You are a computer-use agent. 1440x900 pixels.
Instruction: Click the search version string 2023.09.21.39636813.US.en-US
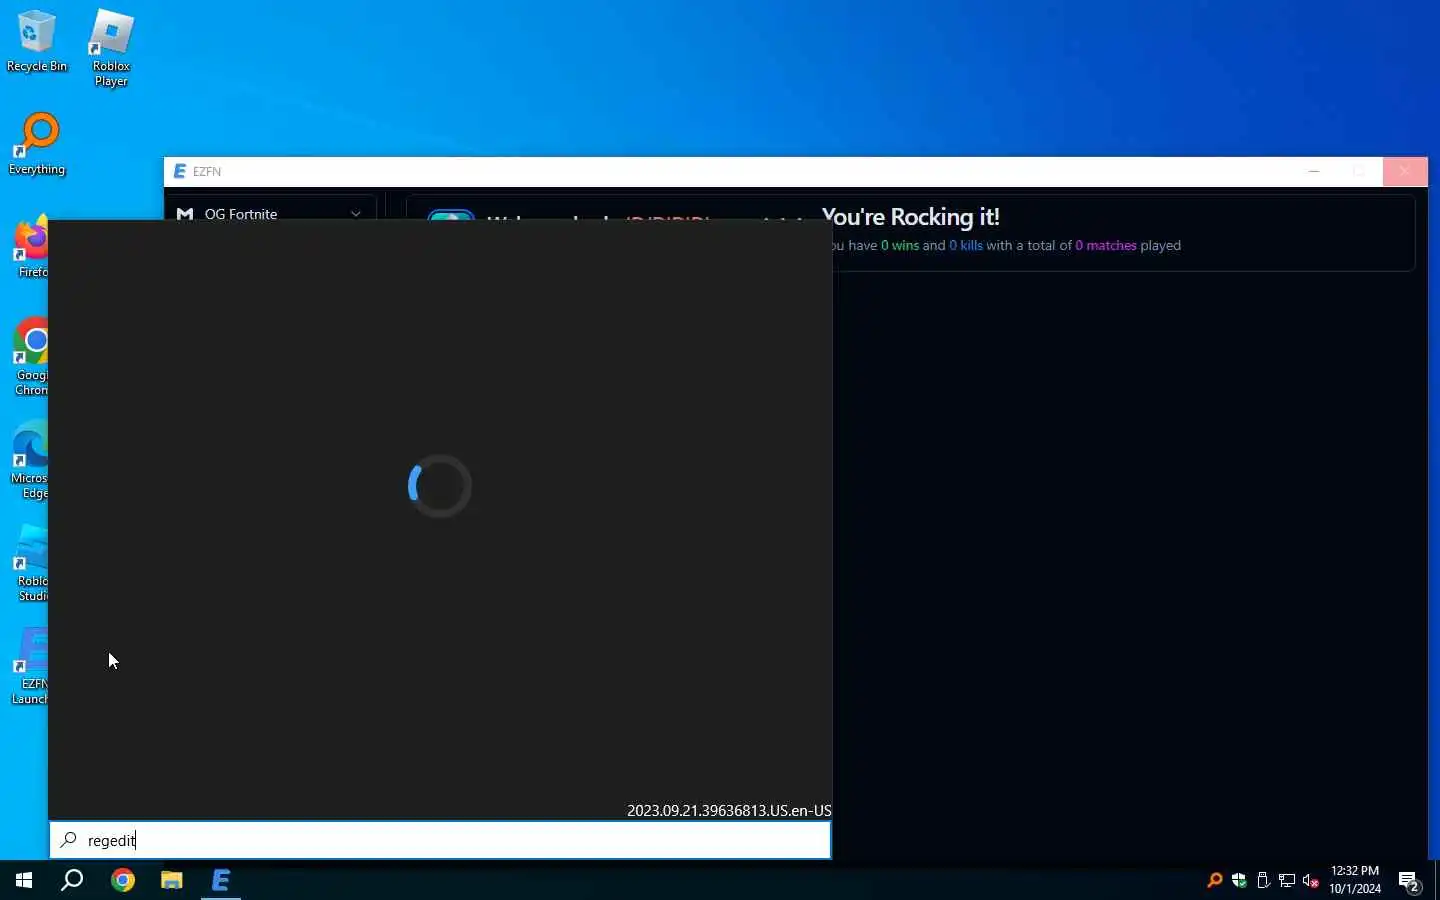[x=729, y=811]
